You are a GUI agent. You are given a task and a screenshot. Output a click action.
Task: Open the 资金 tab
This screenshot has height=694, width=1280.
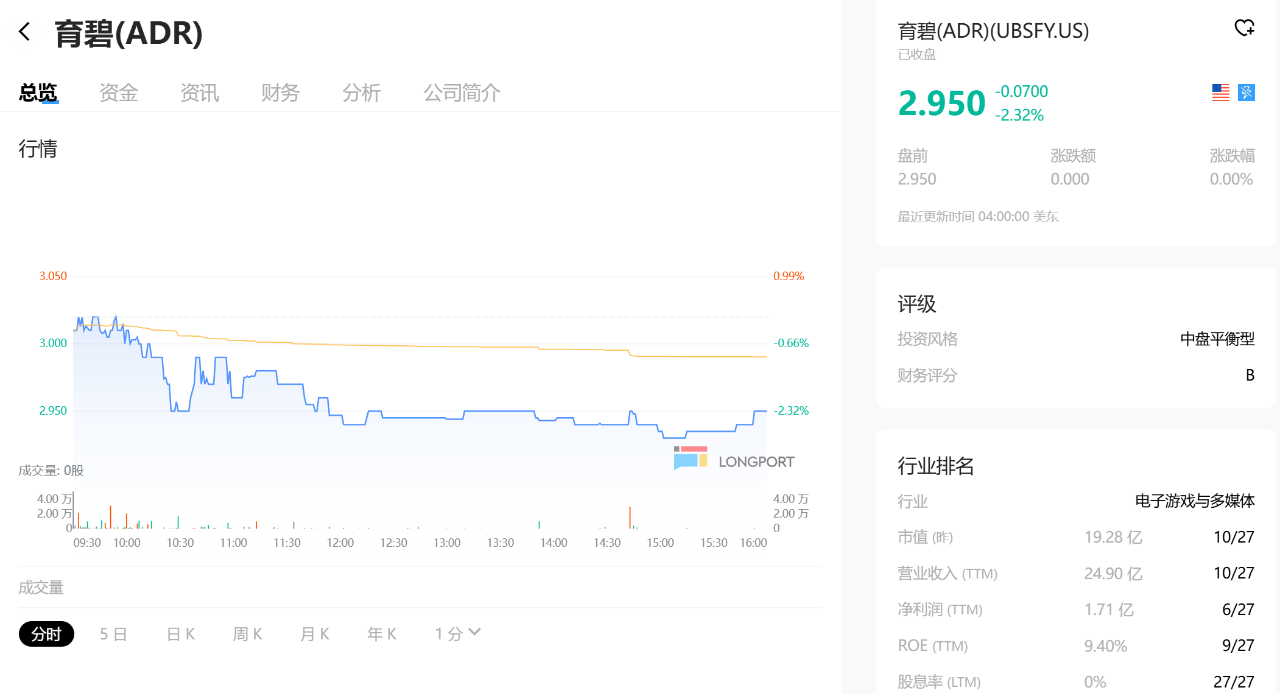pos(119,93)
